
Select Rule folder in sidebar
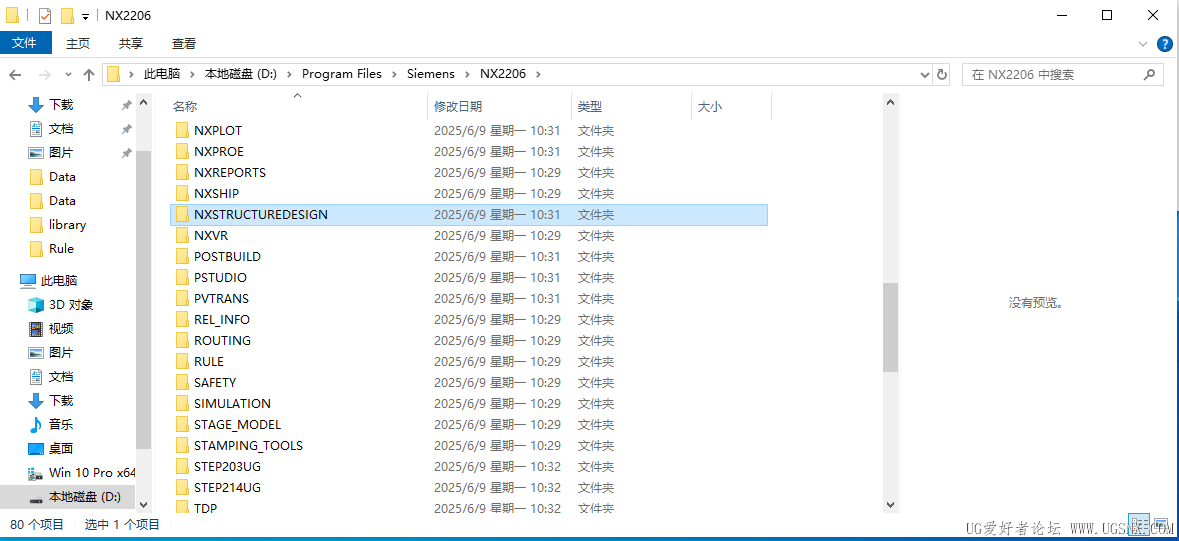click(62, 248)
